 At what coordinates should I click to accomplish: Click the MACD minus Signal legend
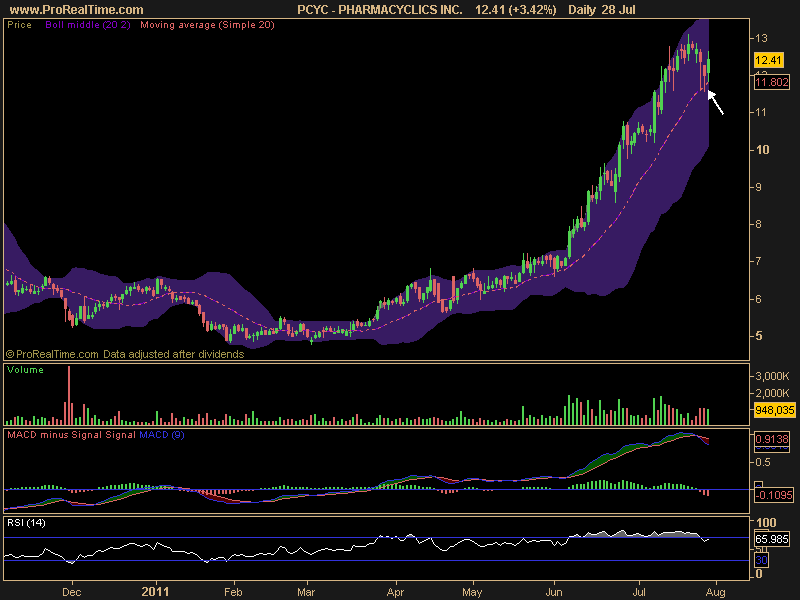coord(55,435)
